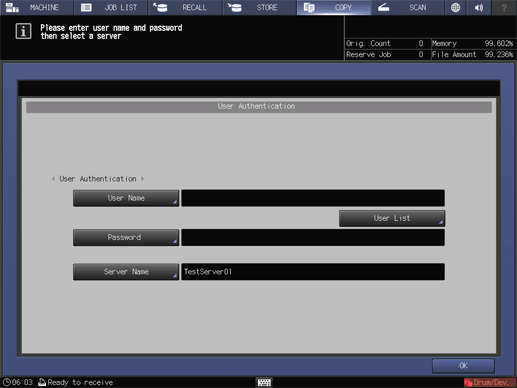Viewport: 517px width, 388px height.
Task: Click the Server Name button
Action: click(x=126, y=272)
